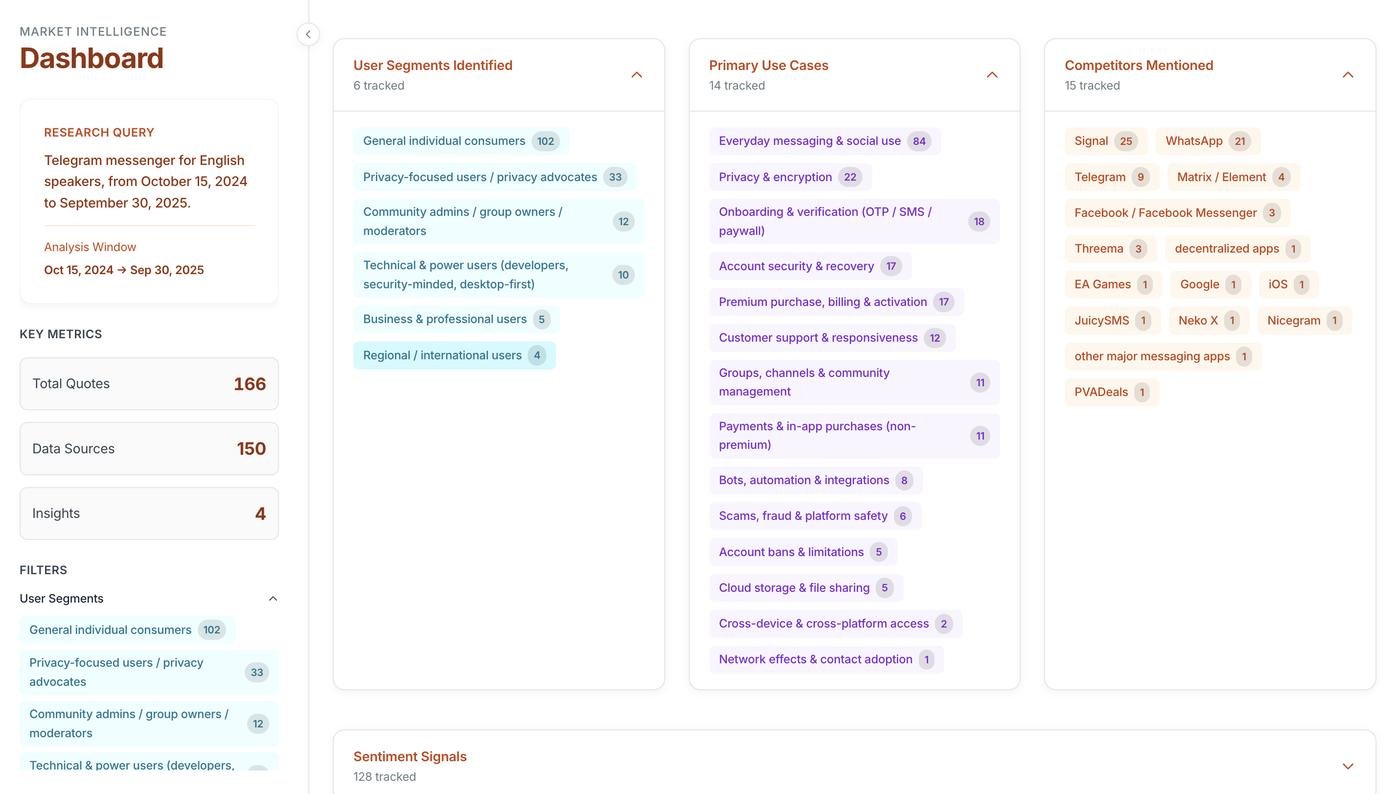This screenshot has width=1400, height=794.
Task: Collapse the User Segments filter group
Action: coord(273,599)
